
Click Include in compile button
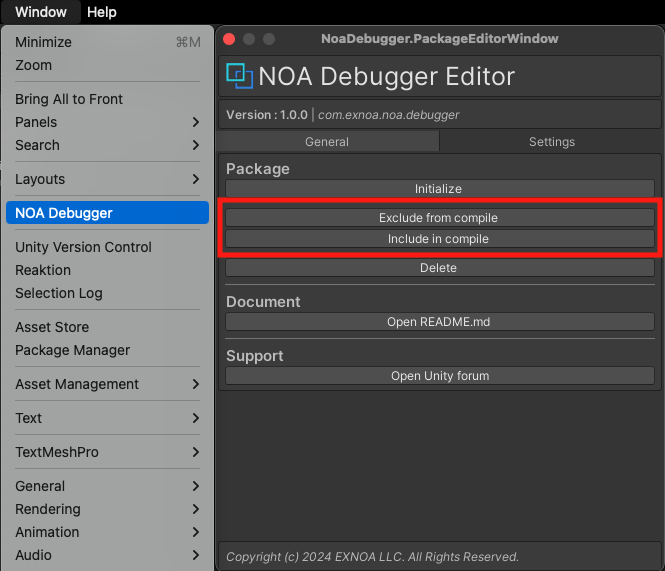click(439, 239)
